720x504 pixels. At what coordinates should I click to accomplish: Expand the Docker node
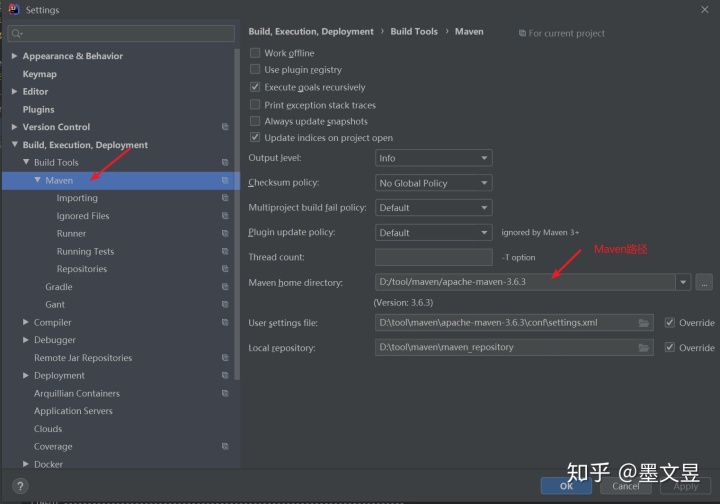26,464
